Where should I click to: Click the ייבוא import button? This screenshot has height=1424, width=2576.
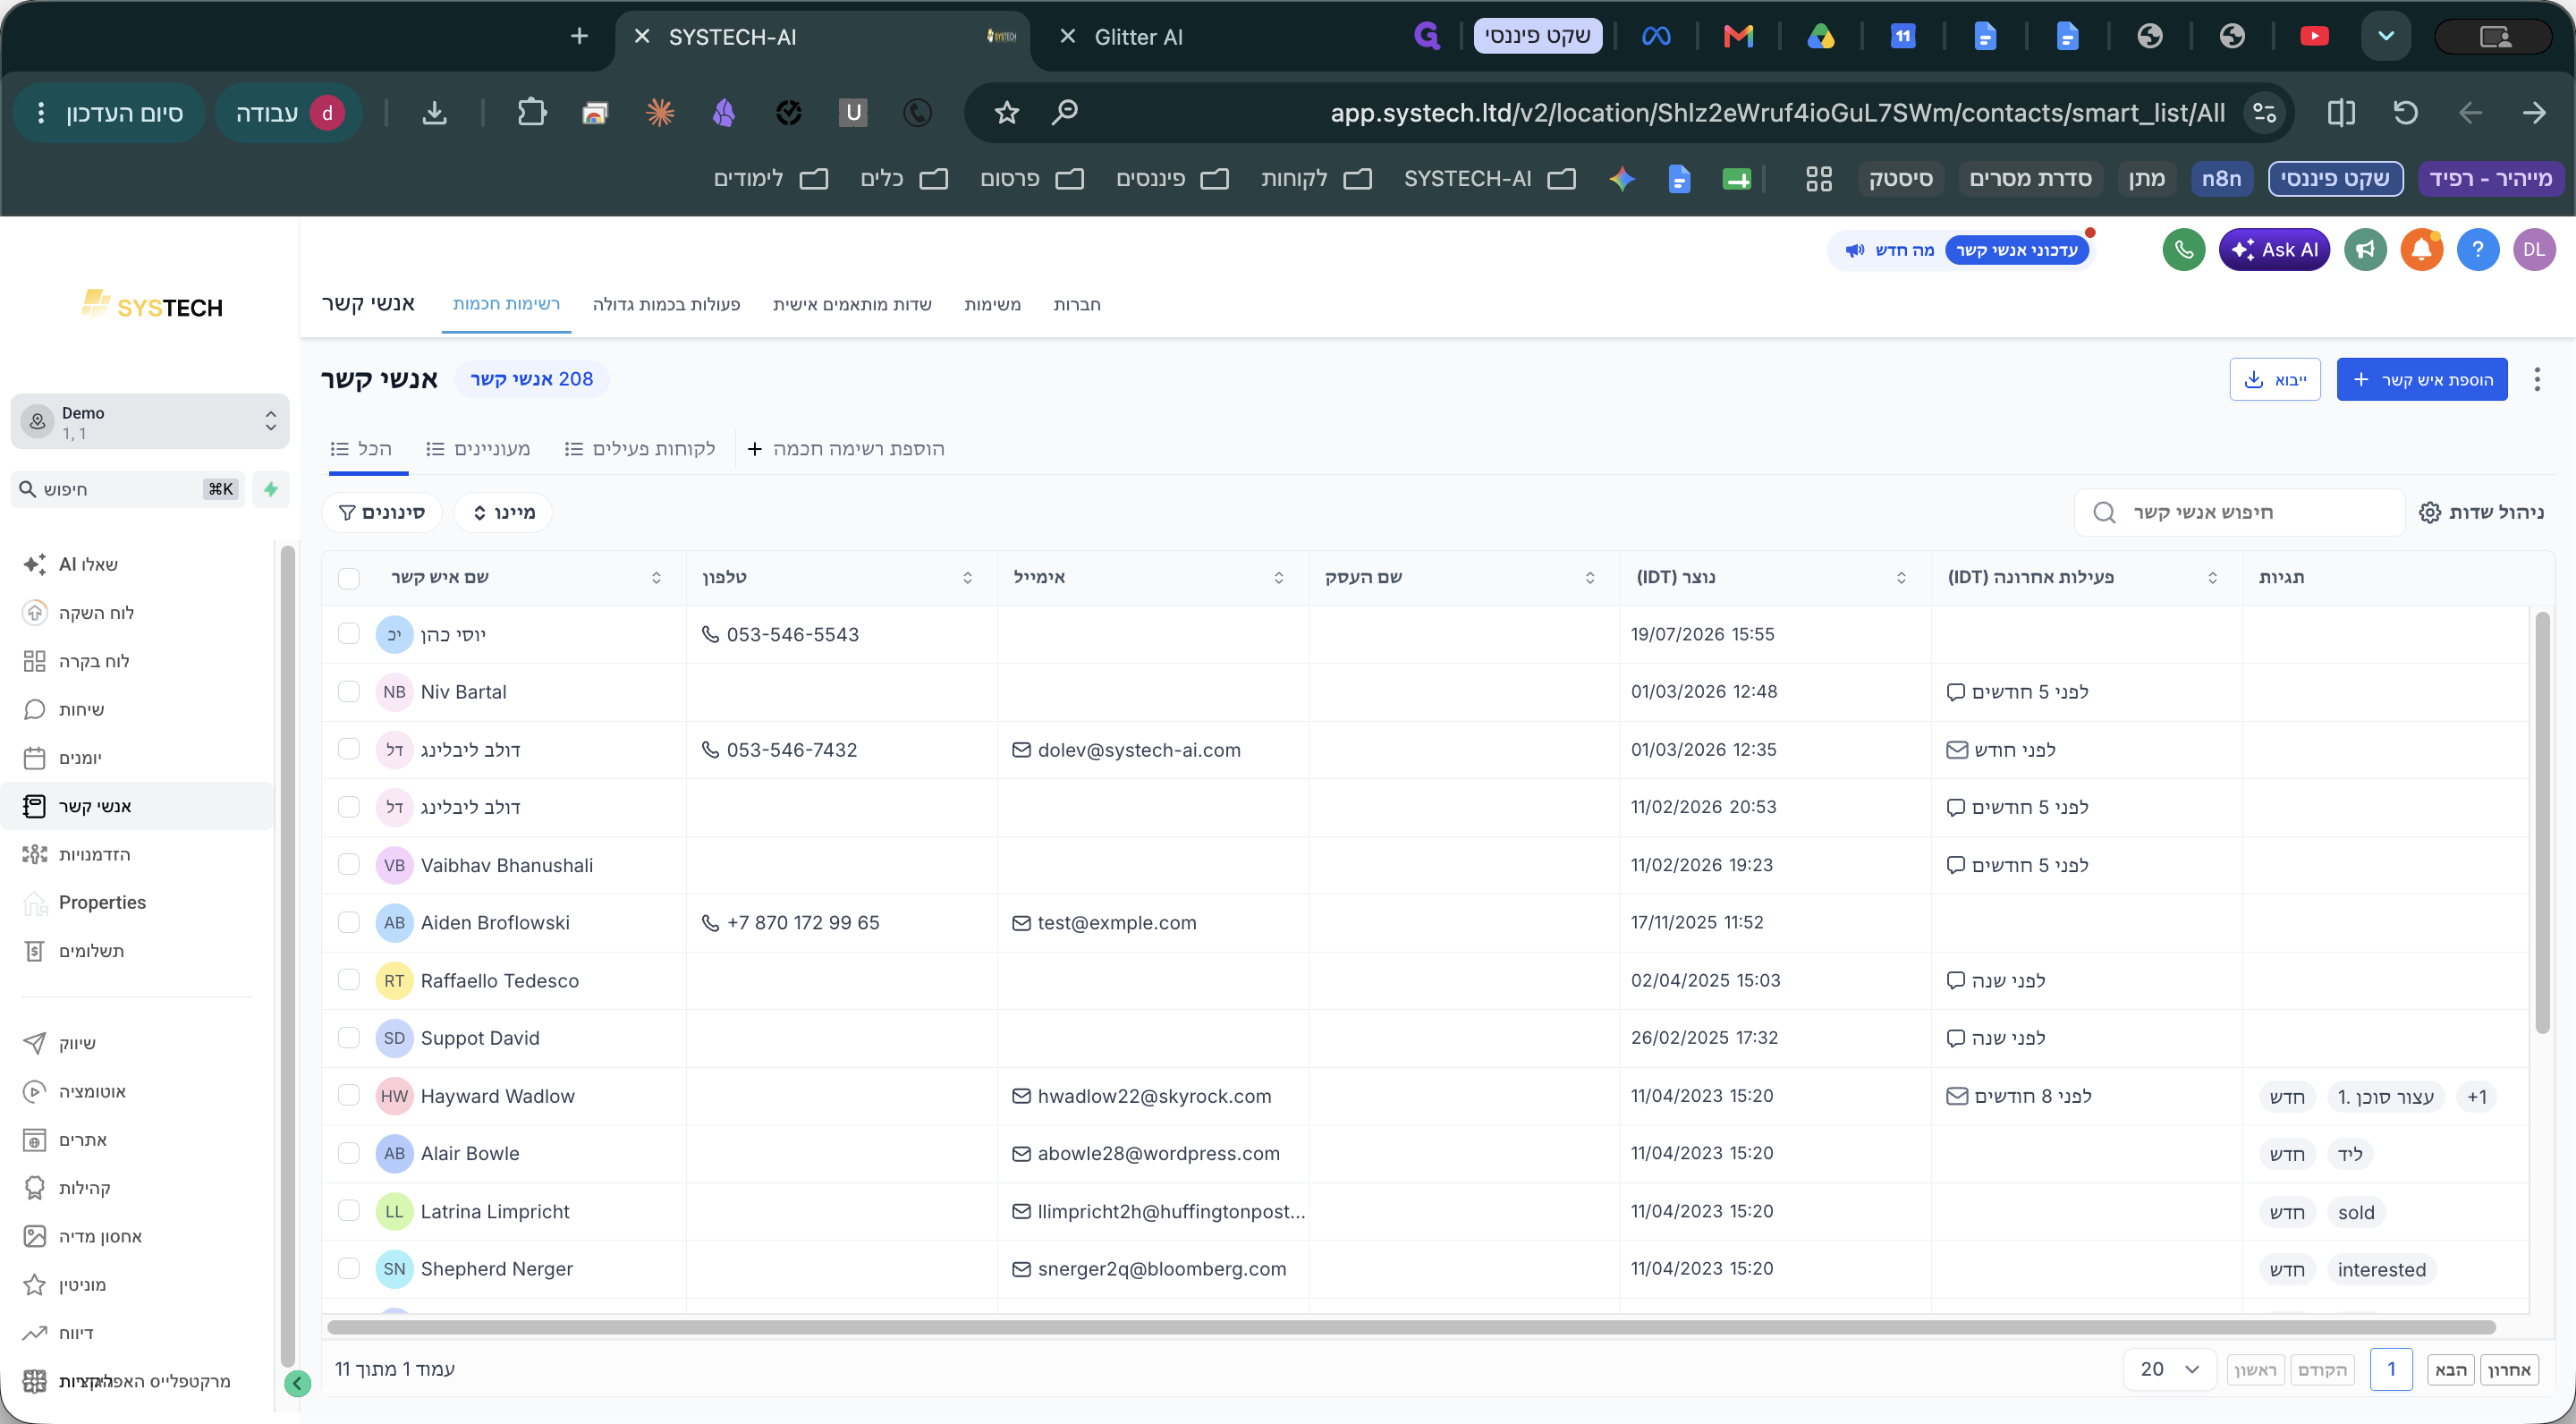coord(2274,379)
